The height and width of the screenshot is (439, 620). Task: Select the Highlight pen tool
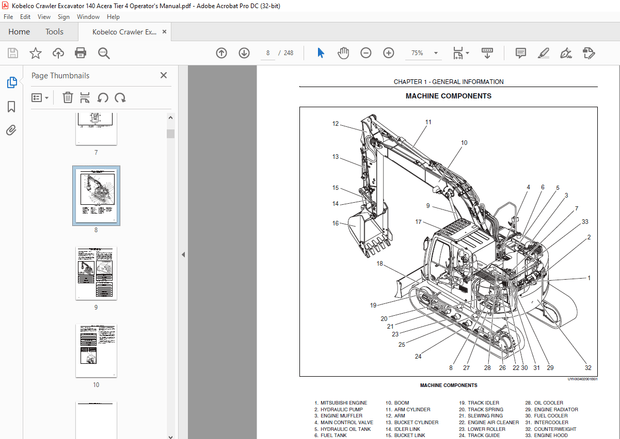(544, 53)
